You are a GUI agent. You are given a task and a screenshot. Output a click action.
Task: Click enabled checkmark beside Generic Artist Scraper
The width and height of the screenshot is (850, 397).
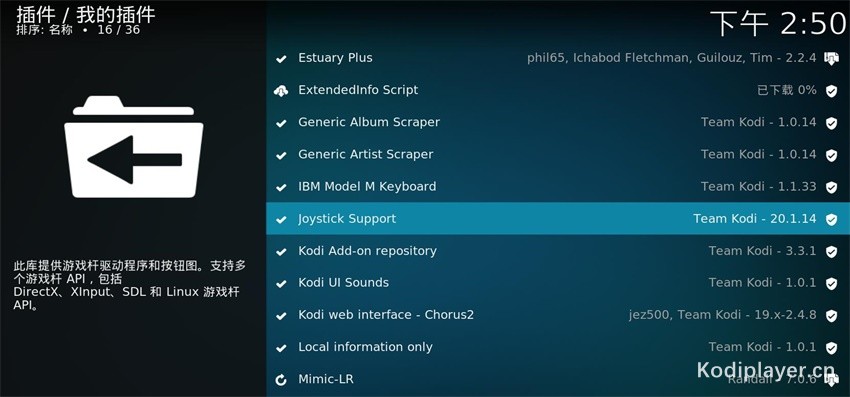pyautogui.click(x=281, y=155)
